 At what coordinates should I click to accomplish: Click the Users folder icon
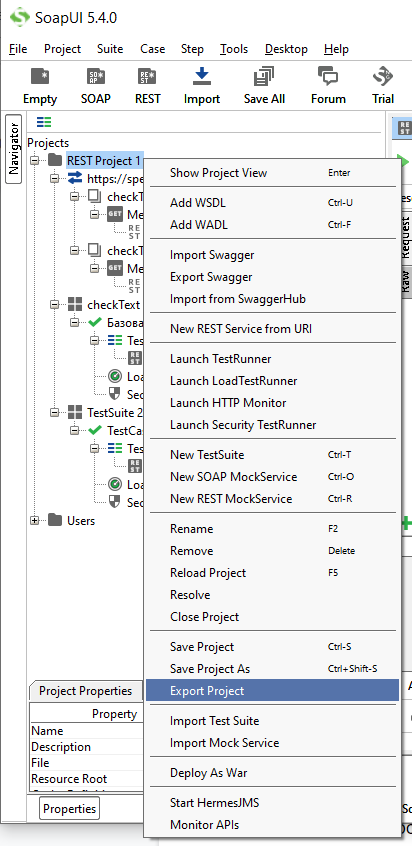point(55,521)
